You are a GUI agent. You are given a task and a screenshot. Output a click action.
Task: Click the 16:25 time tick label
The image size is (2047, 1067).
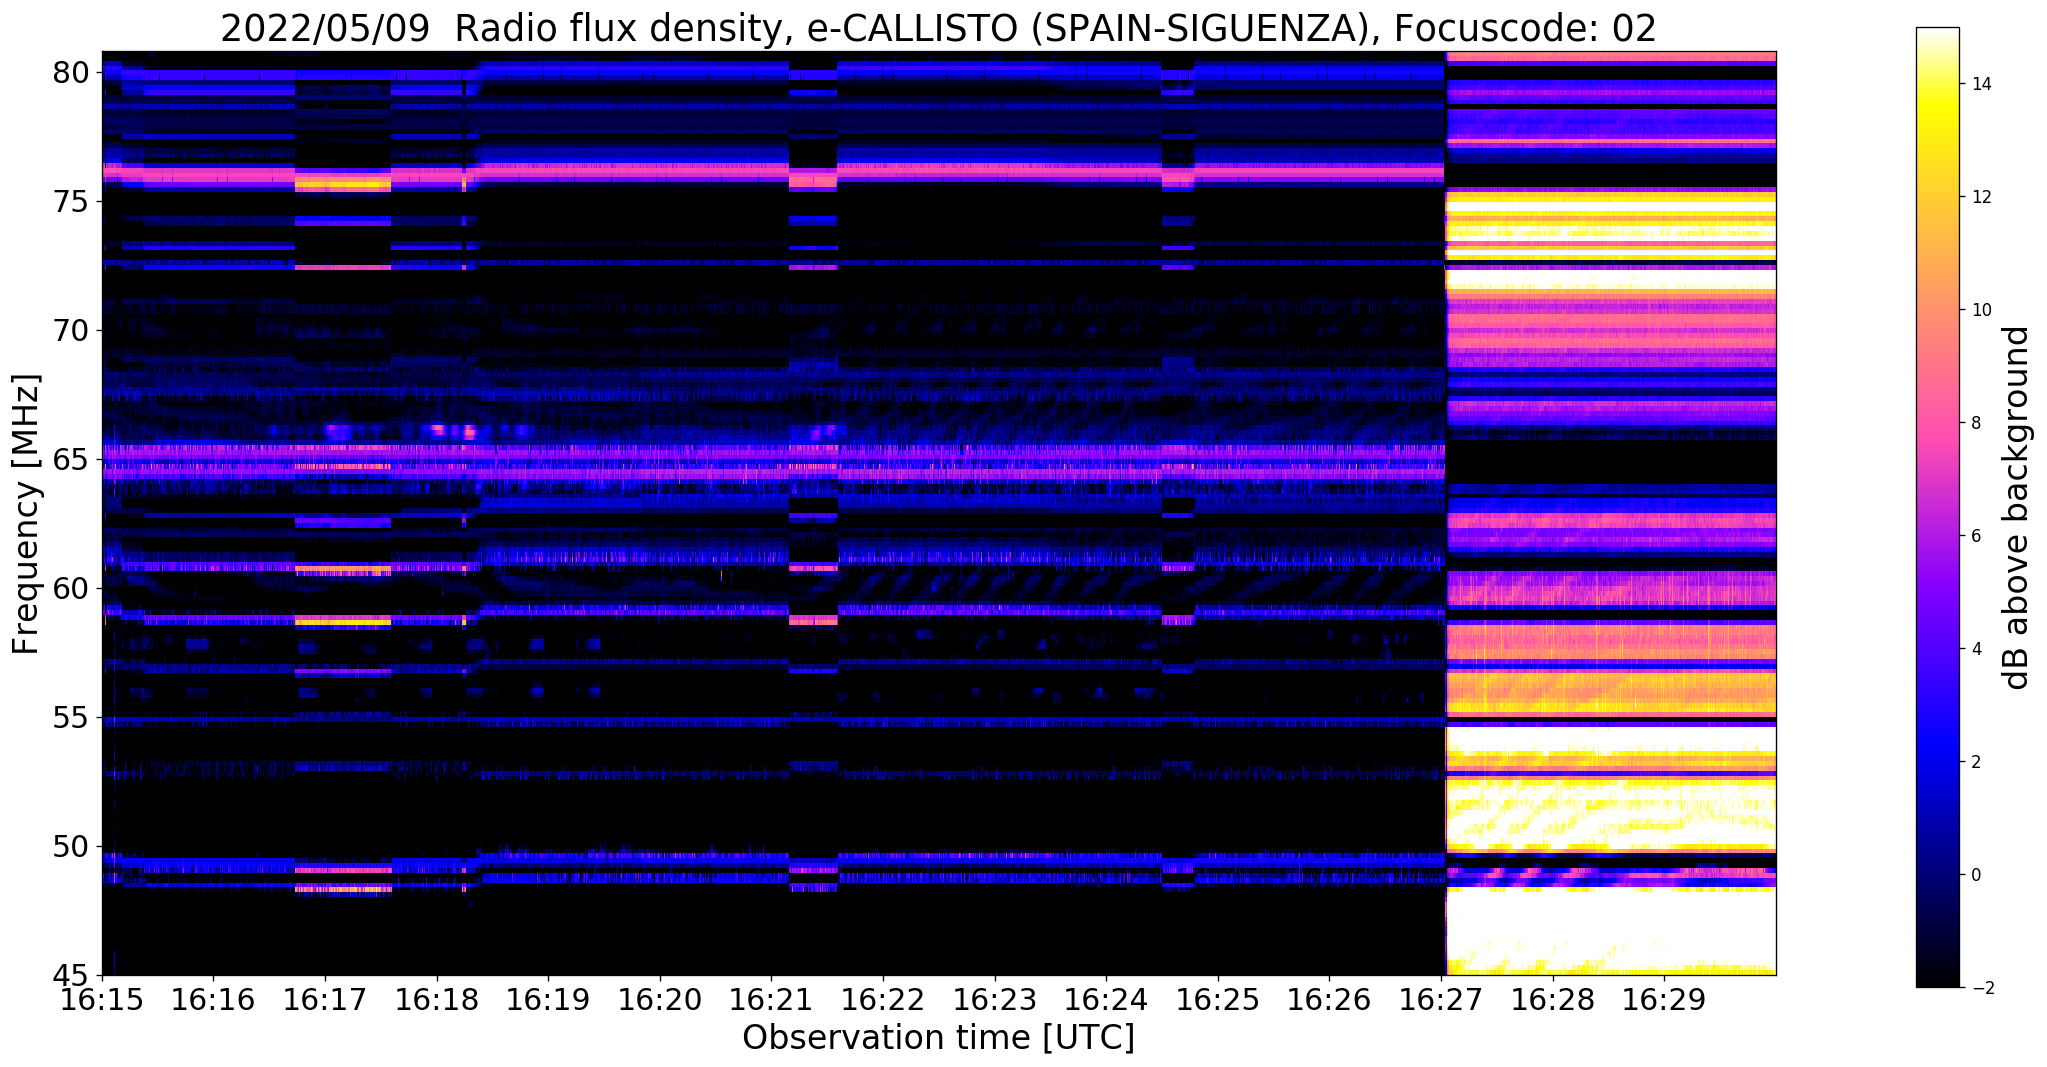click(1218, 1000)
